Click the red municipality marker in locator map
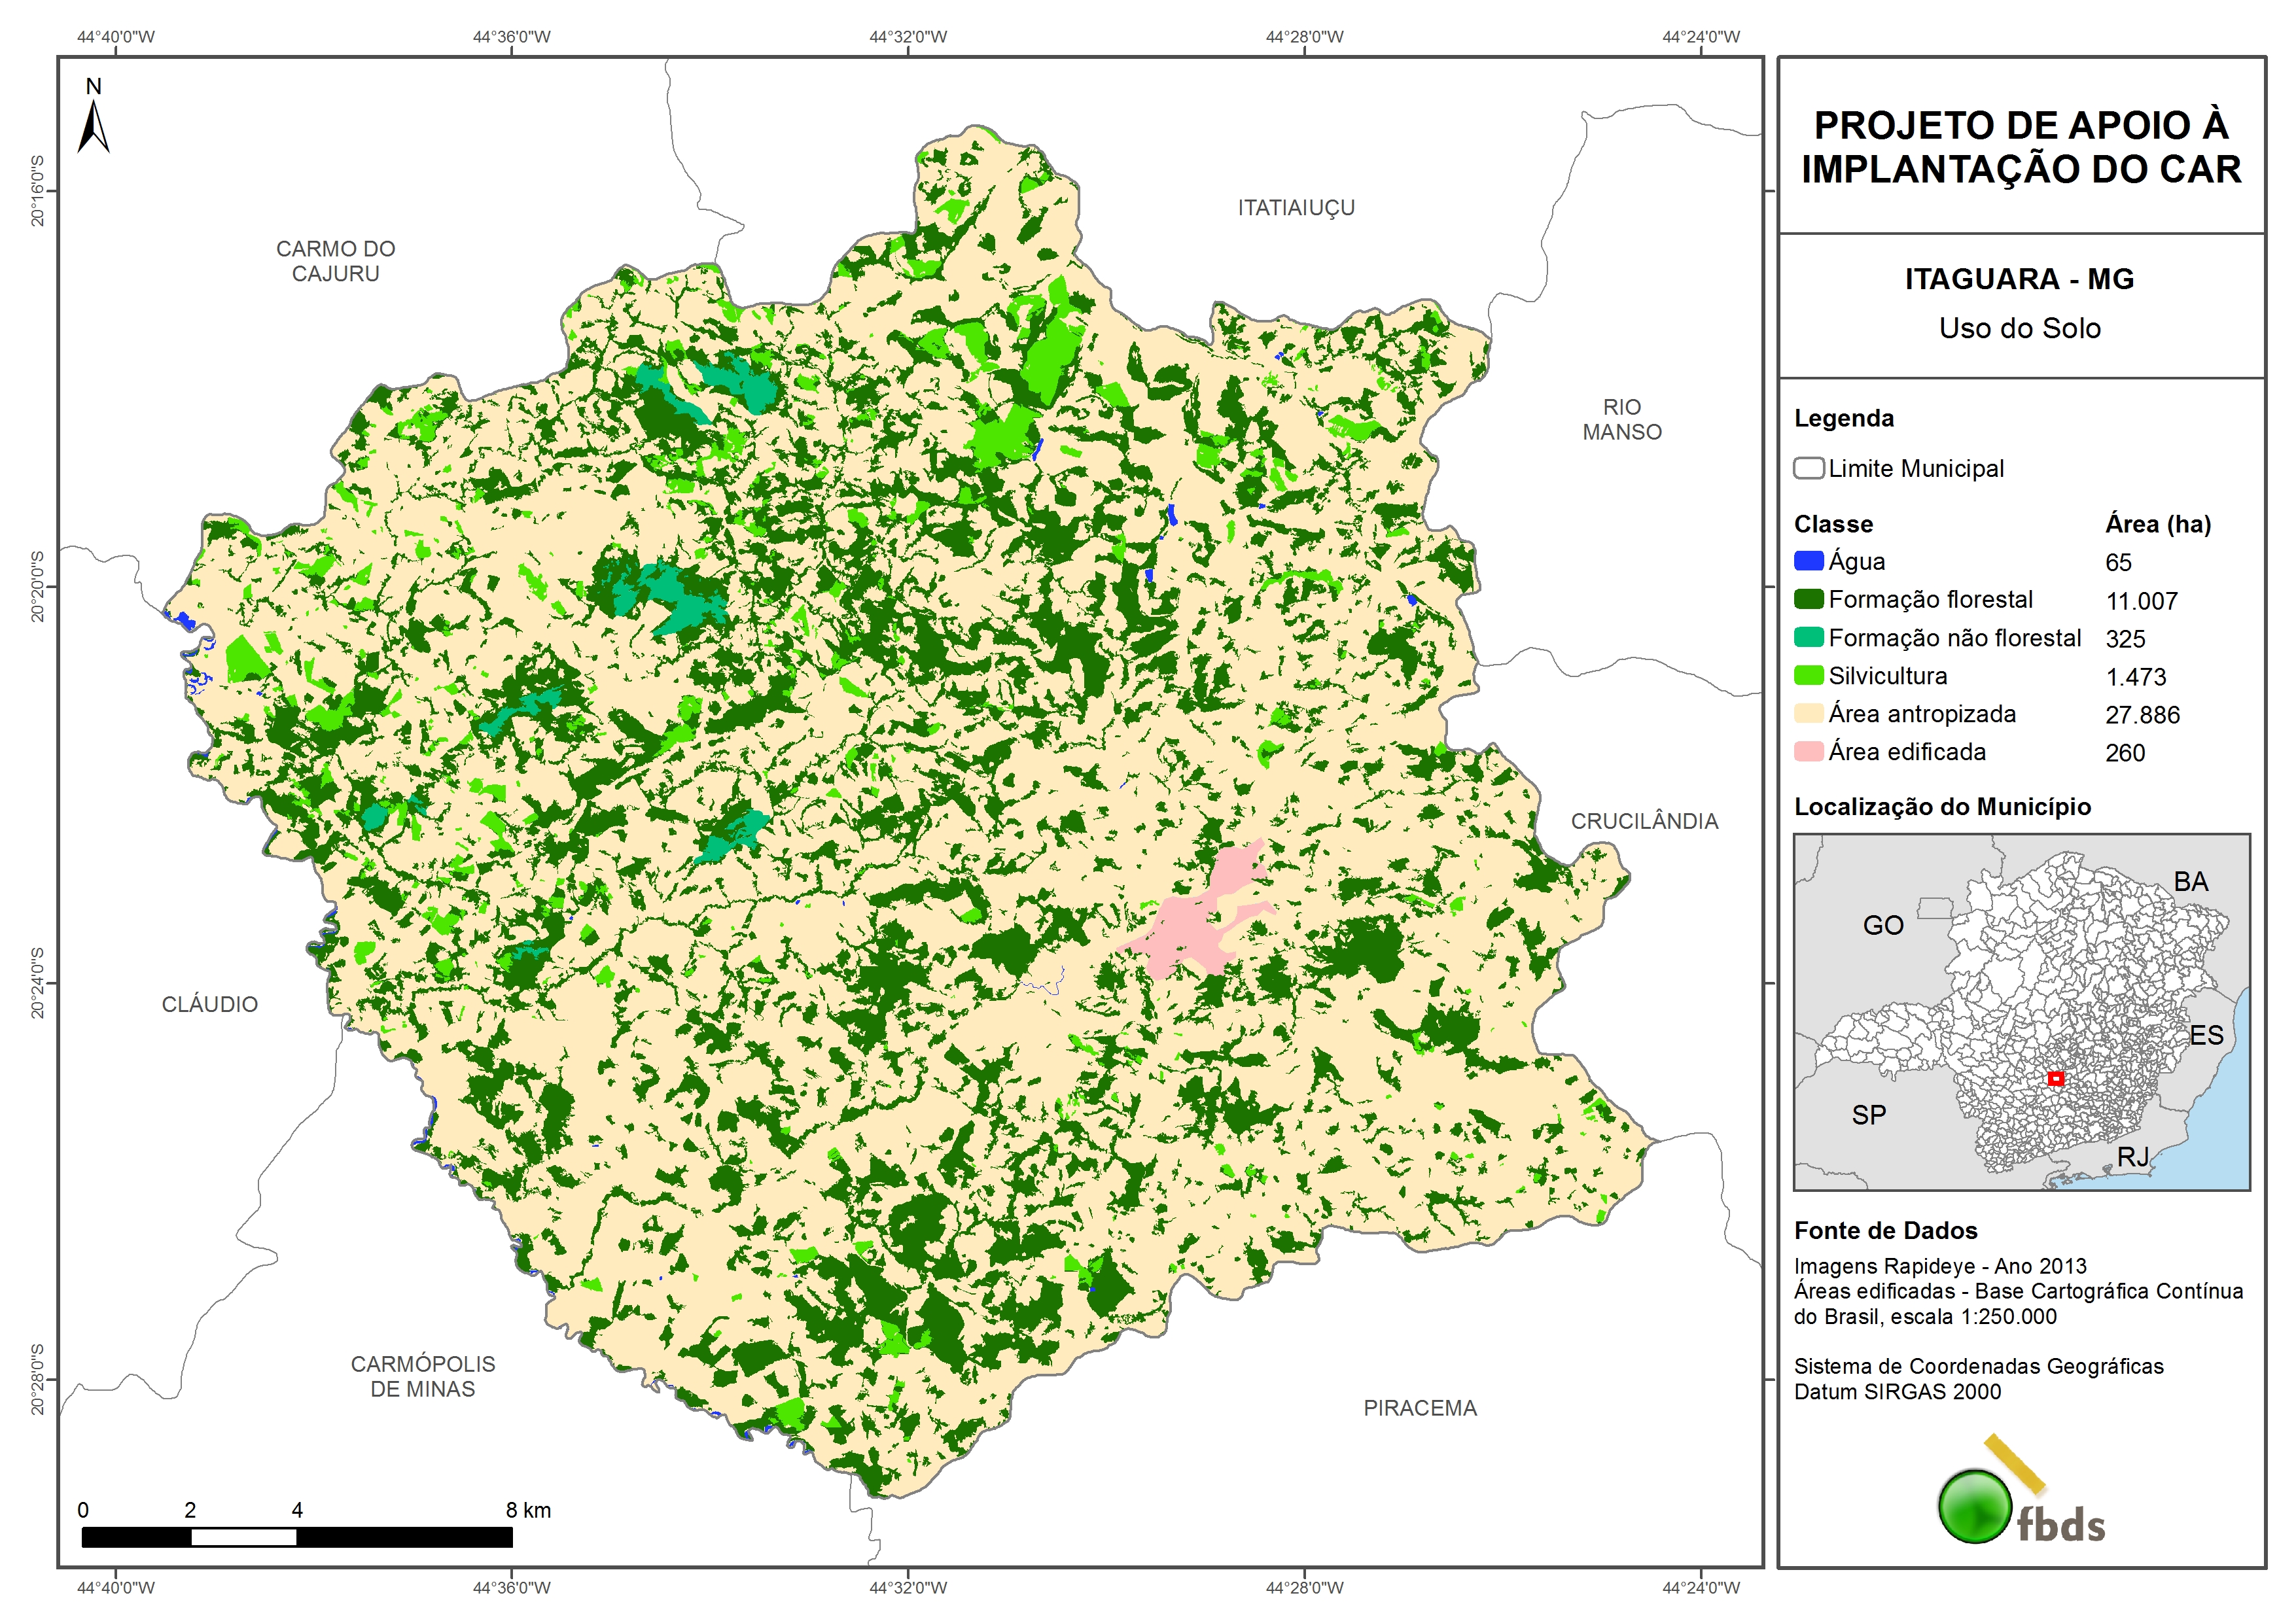 pos(2056,1078)
